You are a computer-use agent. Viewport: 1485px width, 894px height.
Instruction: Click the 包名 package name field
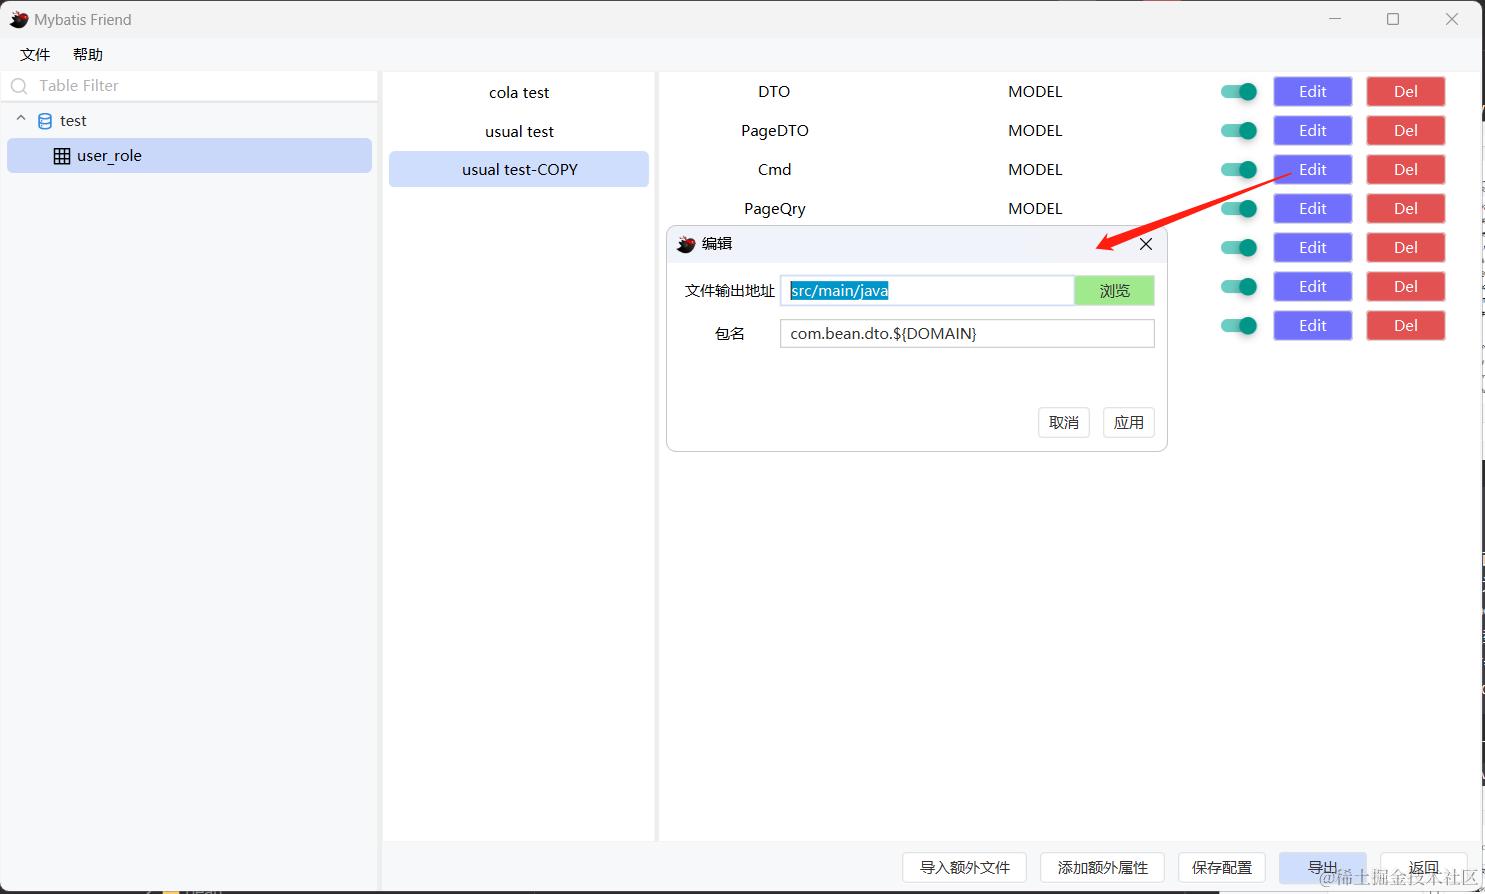[967, 334]
